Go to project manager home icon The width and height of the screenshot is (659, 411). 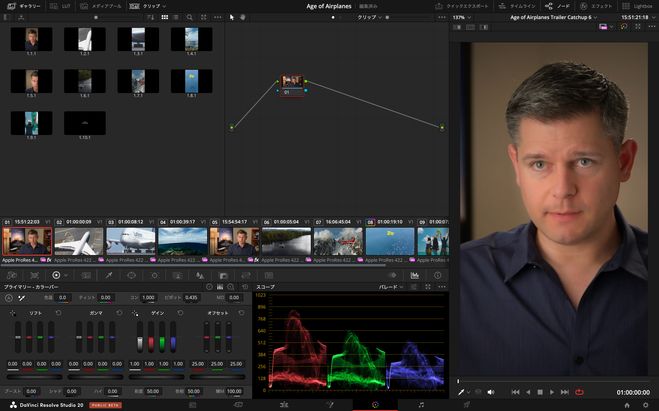click(x=627, y=405)
